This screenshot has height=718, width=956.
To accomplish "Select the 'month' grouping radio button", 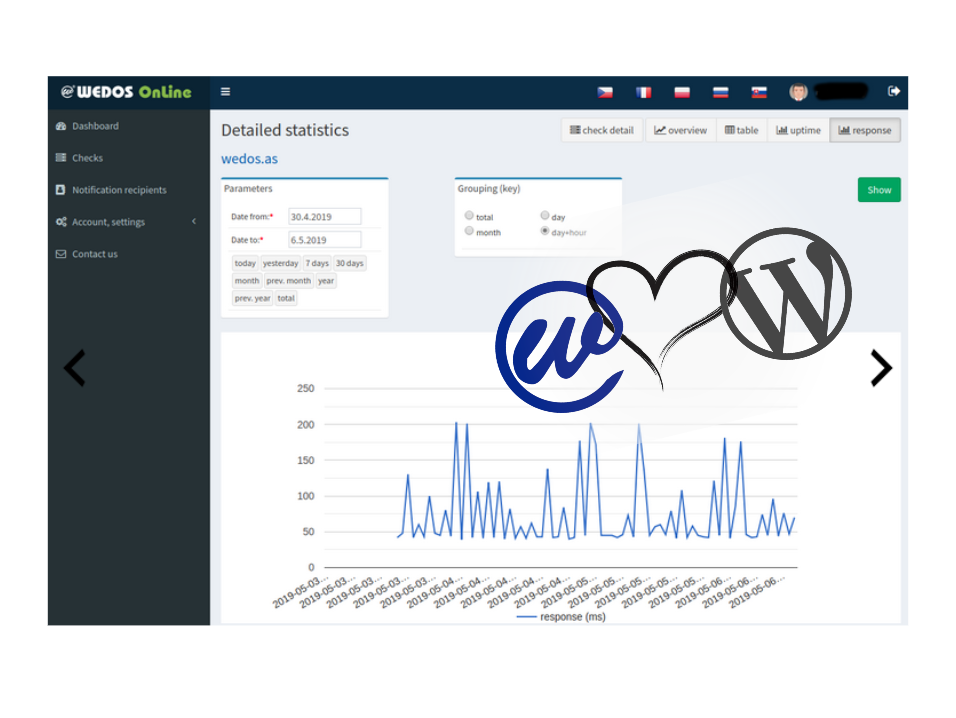I will tap(470, 232).
